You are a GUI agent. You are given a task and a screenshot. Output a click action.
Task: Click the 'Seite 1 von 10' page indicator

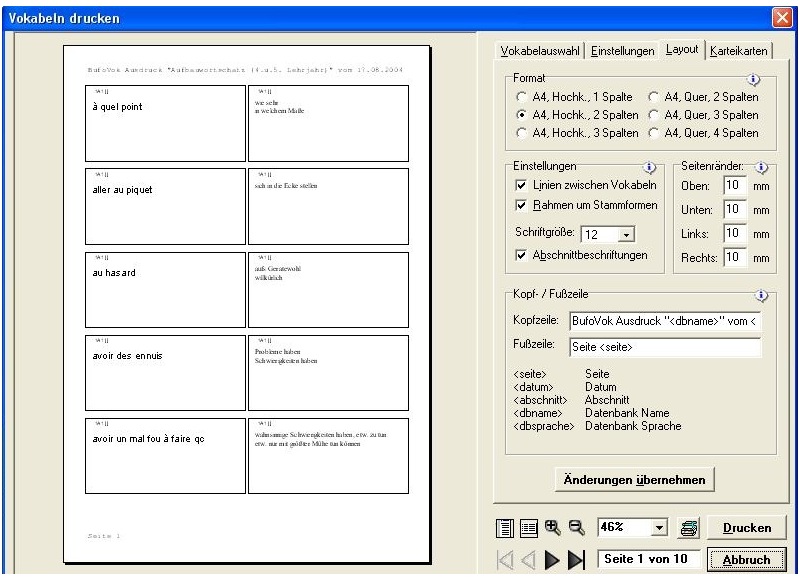tap(646, 559)
